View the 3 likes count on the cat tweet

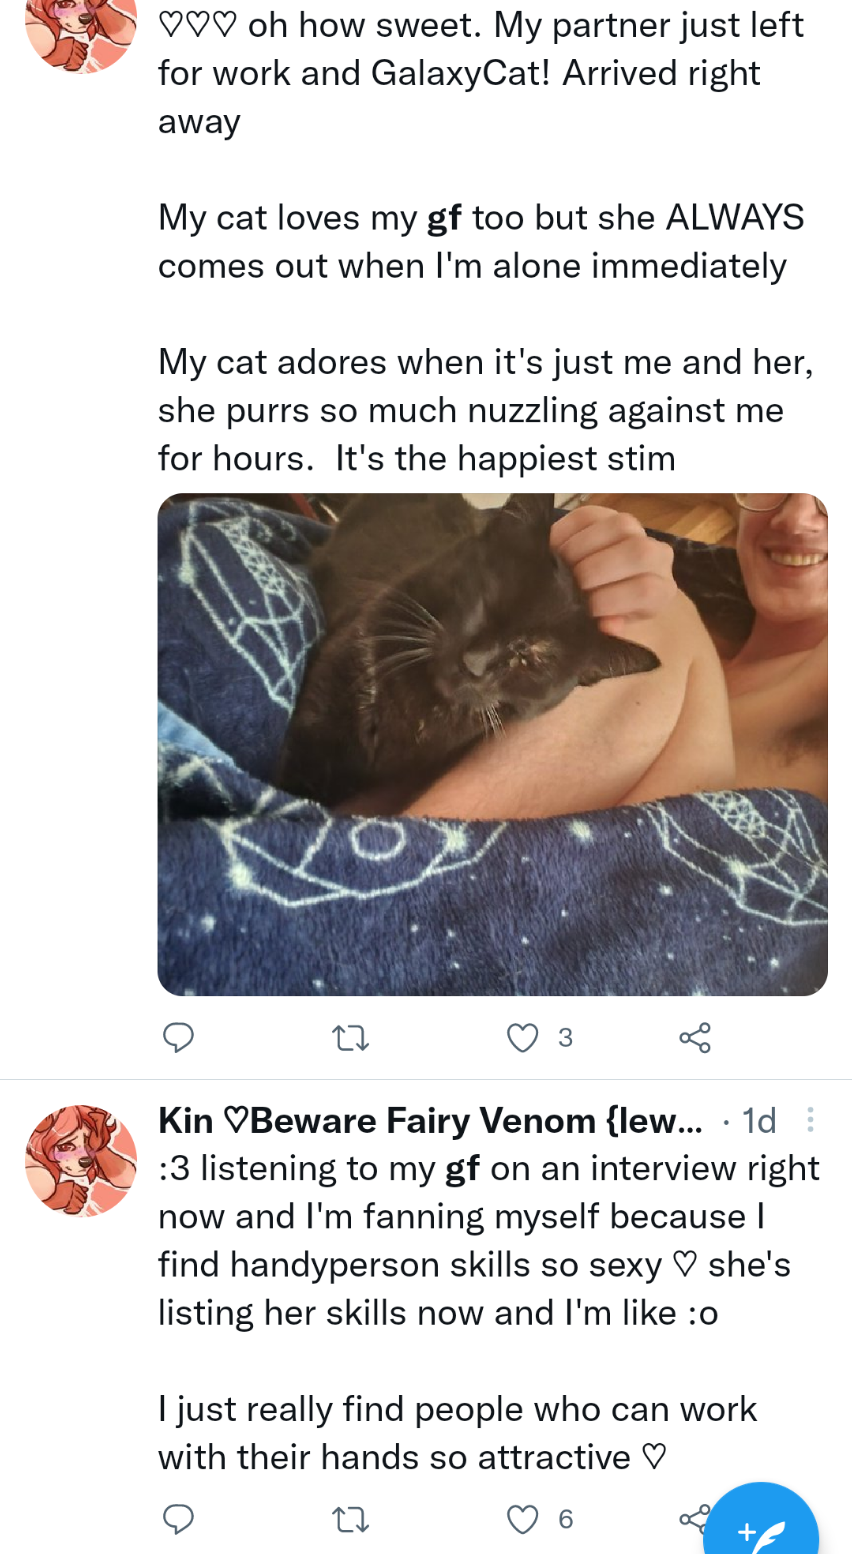(x=565, y=1038)
